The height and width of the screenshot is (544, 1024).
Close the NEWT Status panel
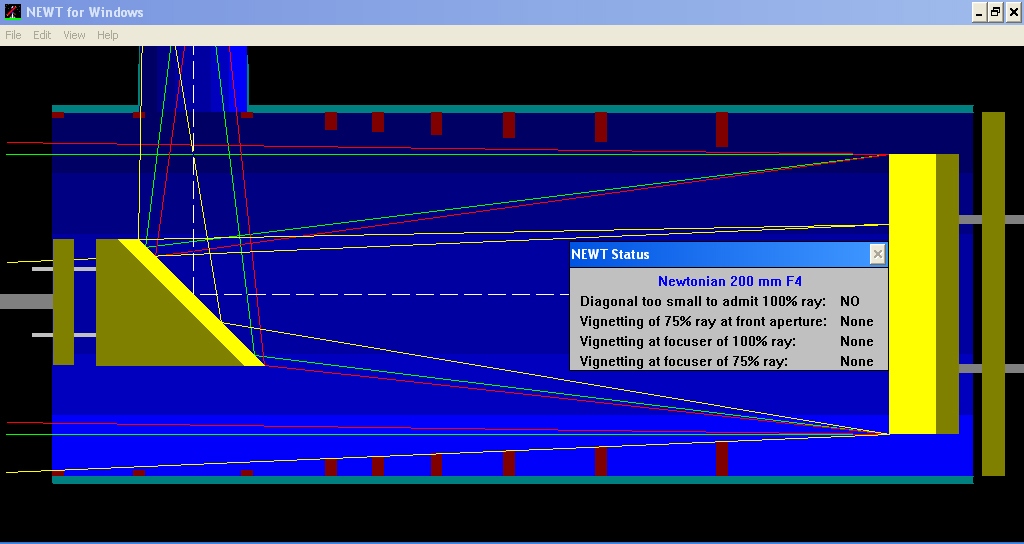(877, 254)
